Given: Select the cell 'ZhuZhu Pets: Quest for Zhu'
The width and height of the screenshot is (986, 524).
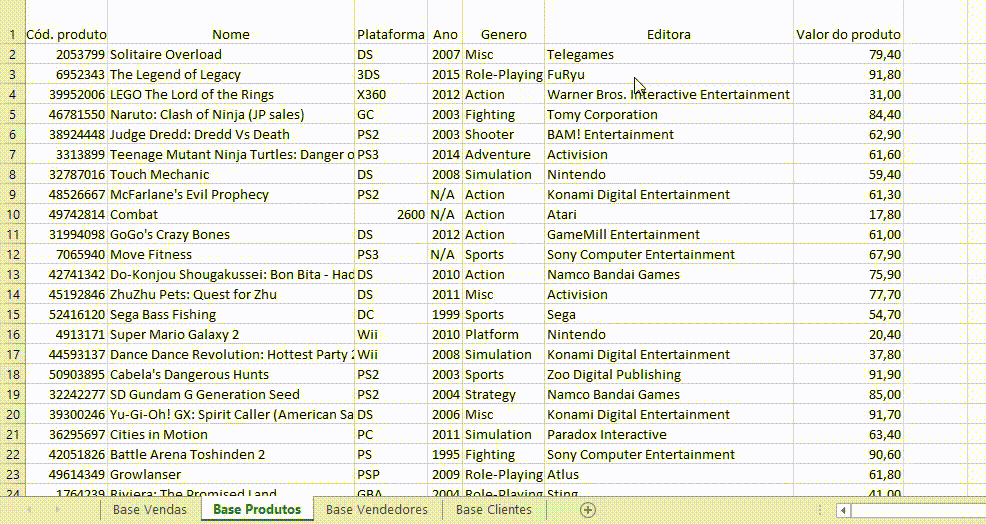Looking at the screenshot, I should coord(231,295).
